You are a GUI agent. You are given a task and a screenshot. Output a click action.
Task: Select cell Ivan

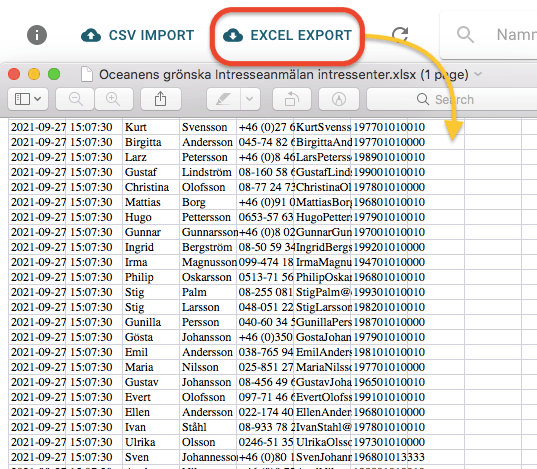click(x=151, y=427)
